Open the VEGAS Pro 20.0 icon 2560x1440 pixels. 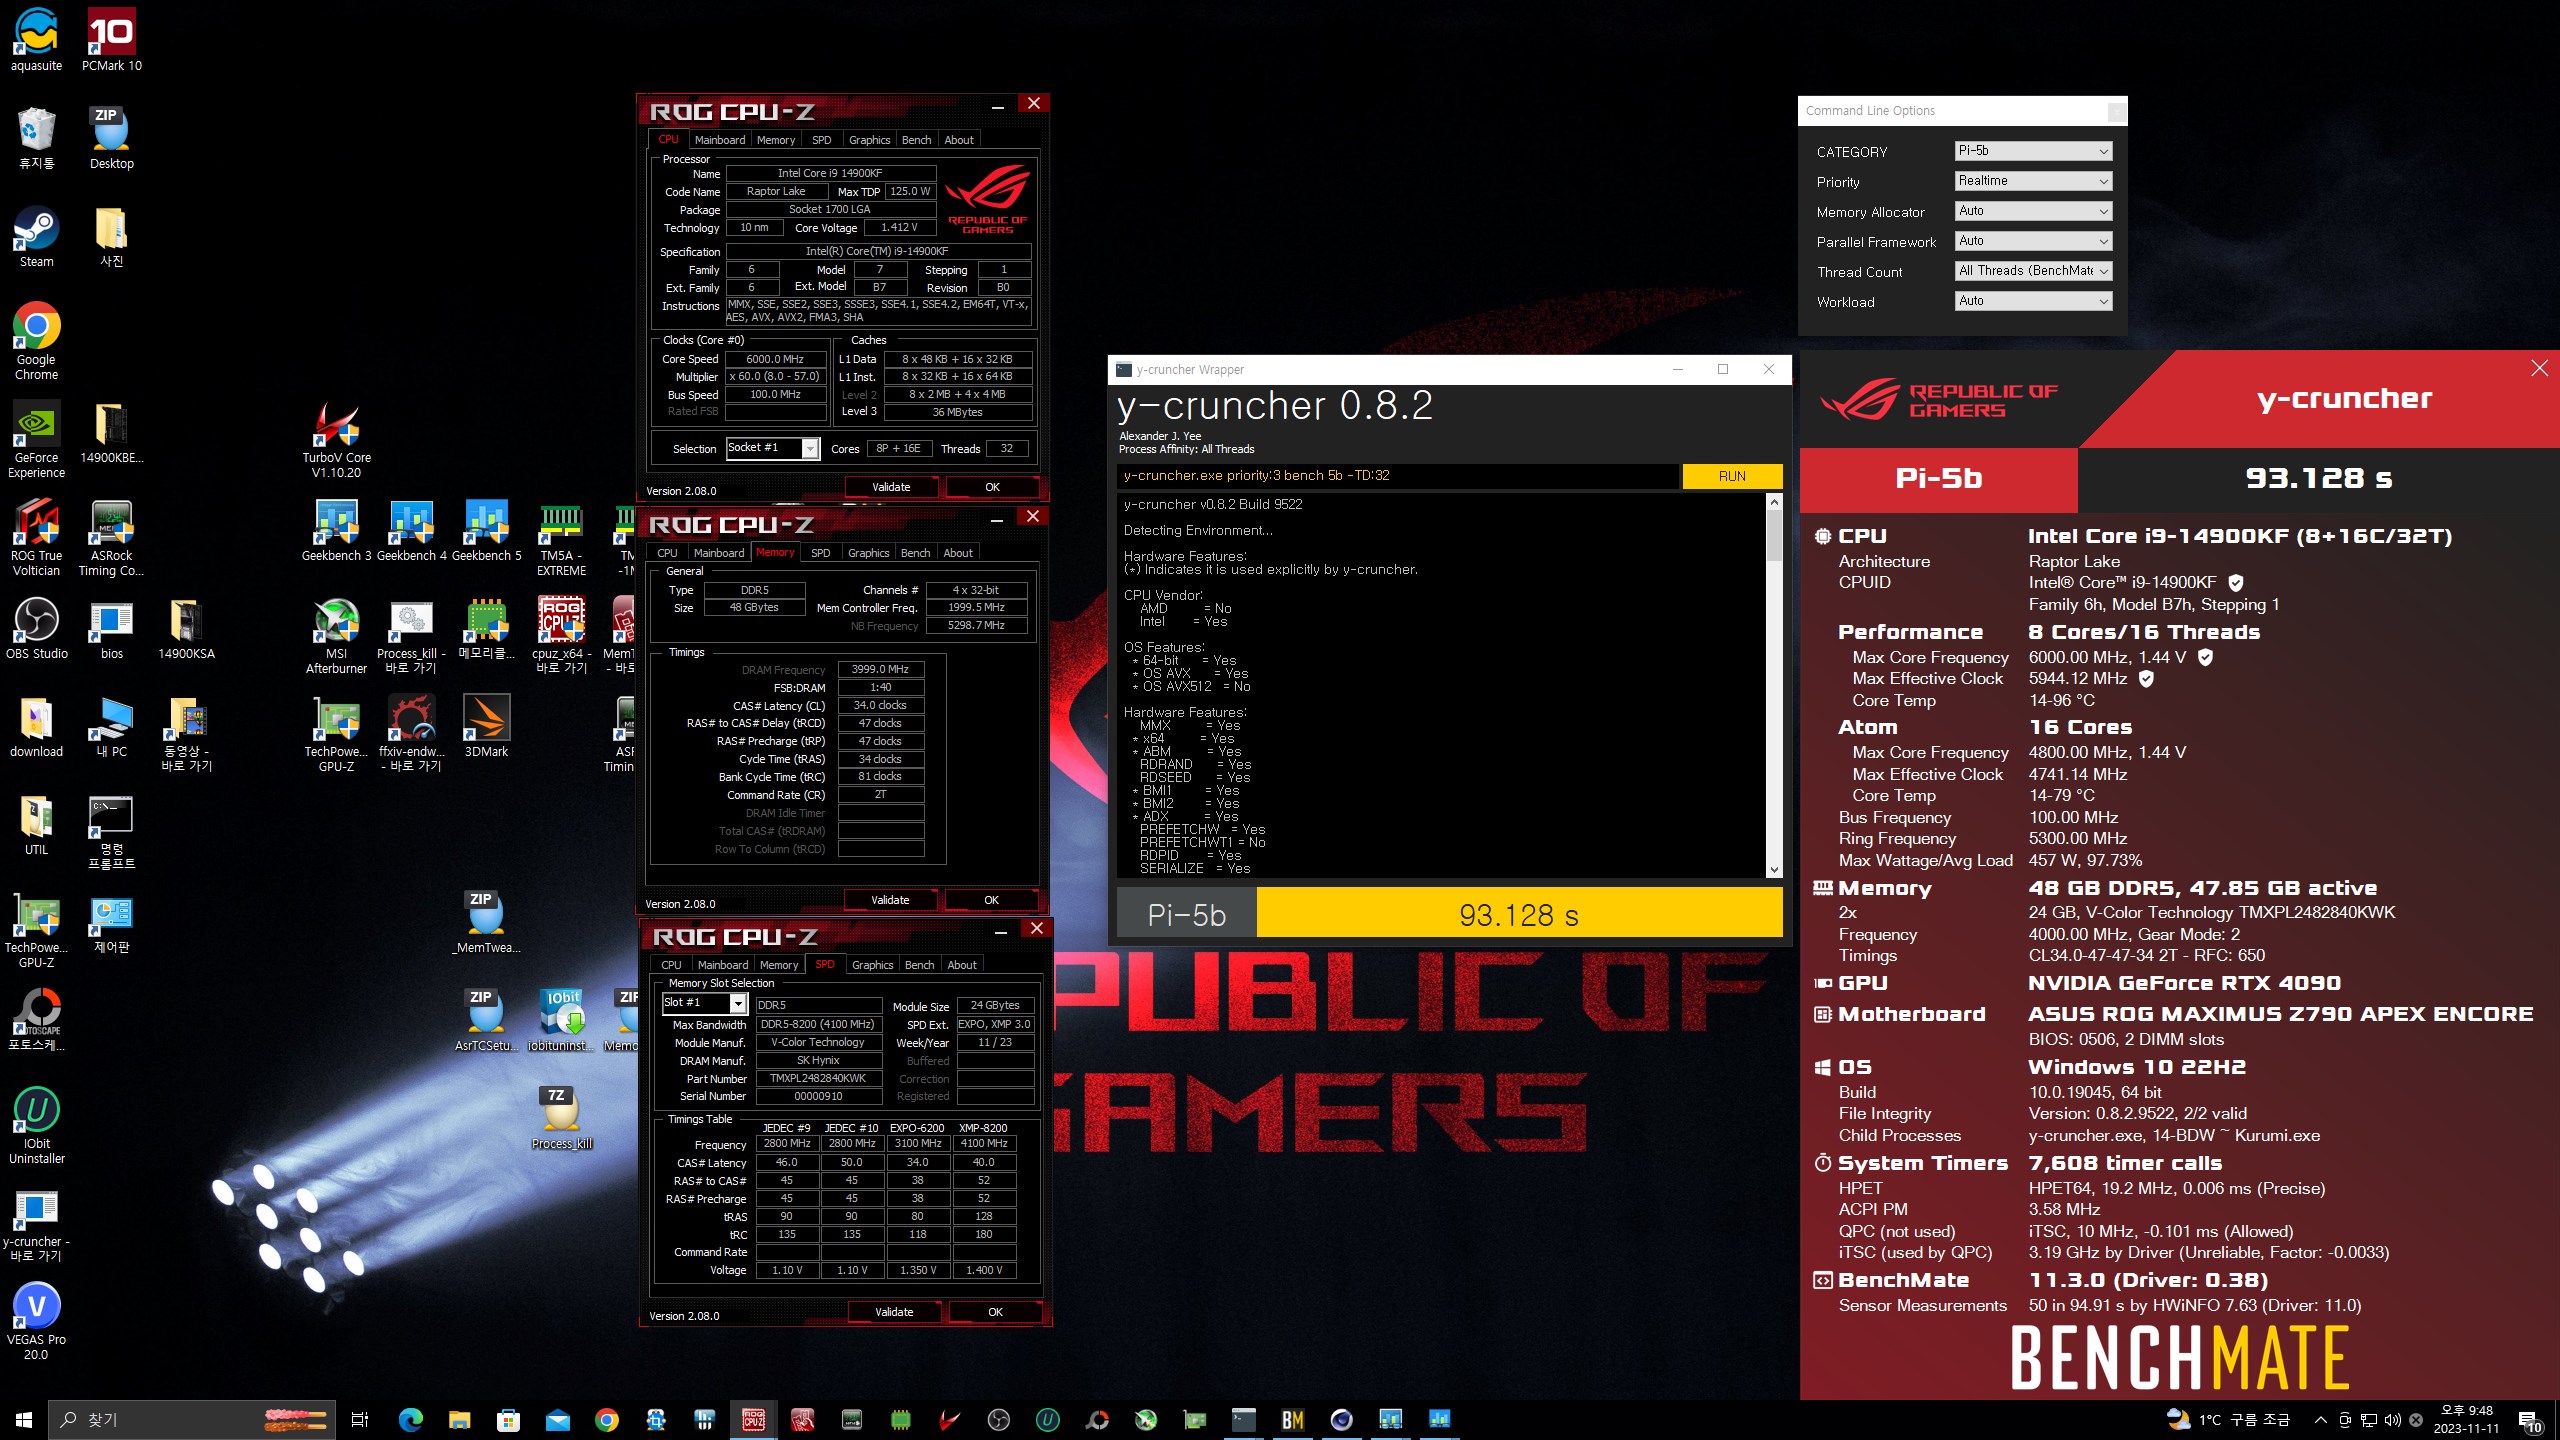[37, 1320]
